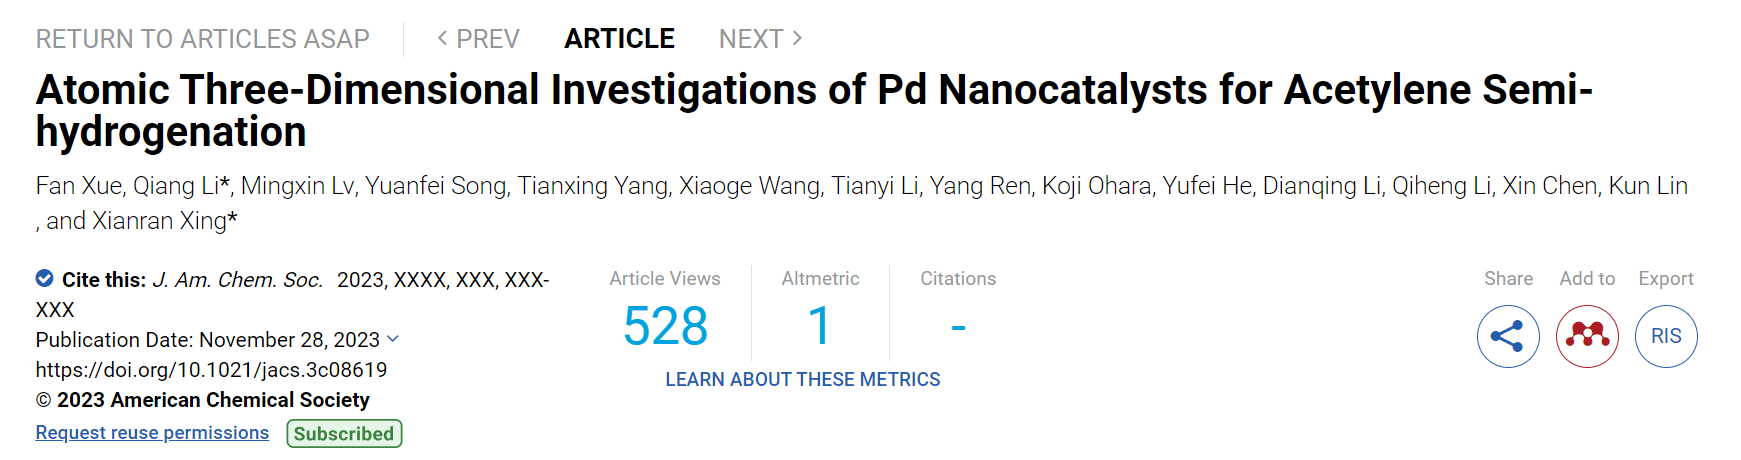This screenshot has height=460, width=1741.
Task: Open LEARN ABOUT THESE METRICS link
Action: click(x=803, y=380)
